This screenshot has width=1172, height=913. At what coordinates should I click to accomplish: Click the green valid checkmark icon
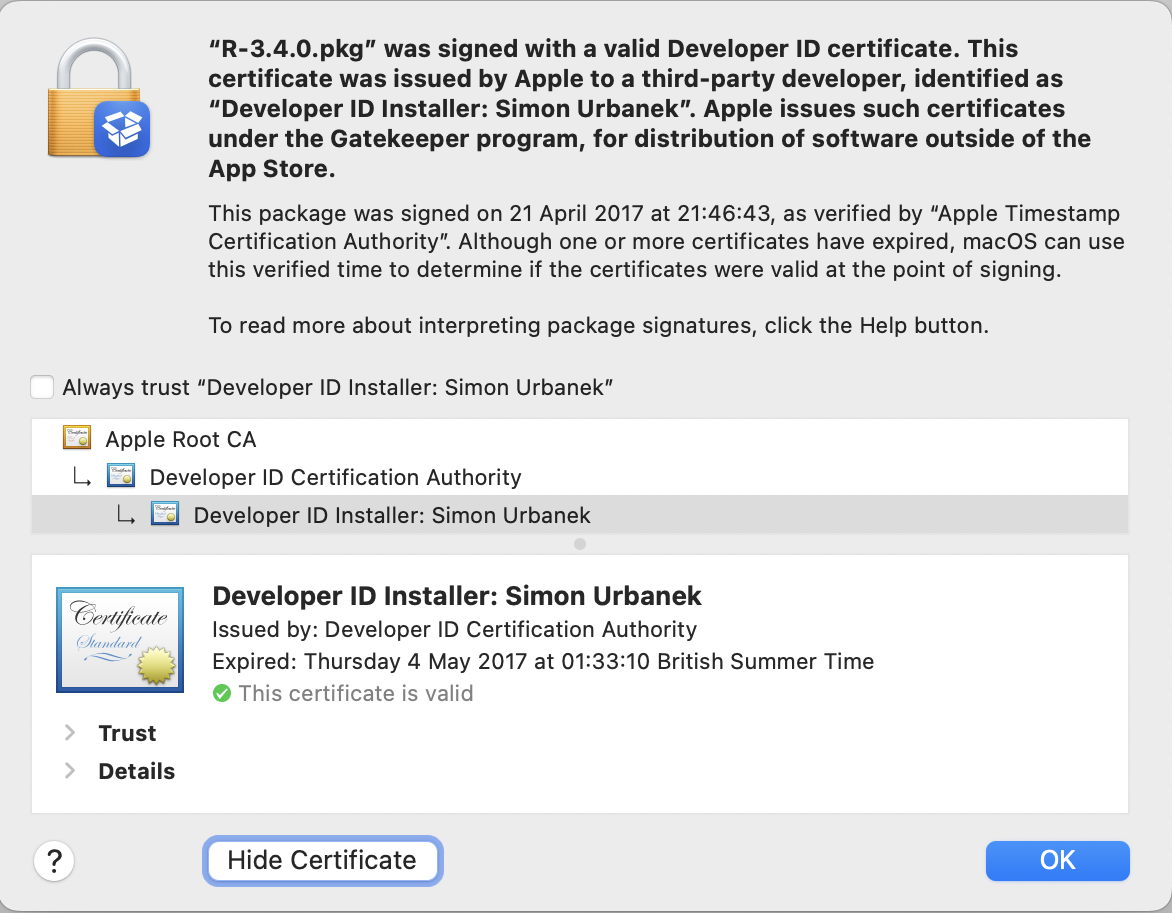pos(222,693)
